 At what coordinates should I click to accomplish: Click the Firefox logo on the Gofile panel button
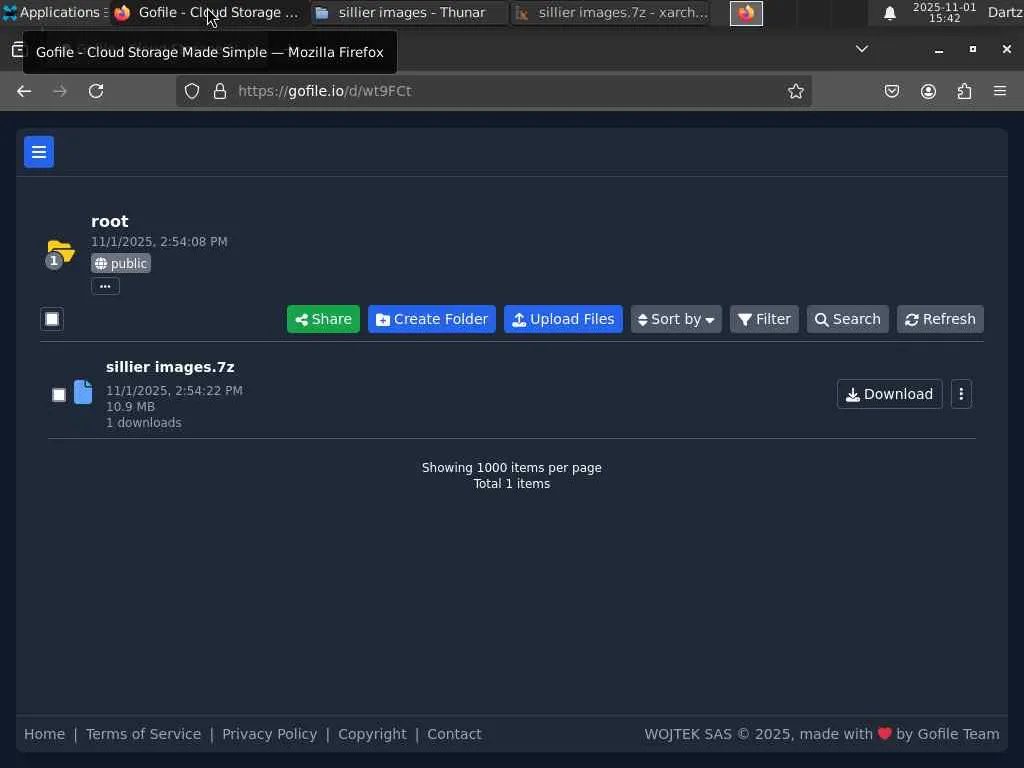[122, 13]
